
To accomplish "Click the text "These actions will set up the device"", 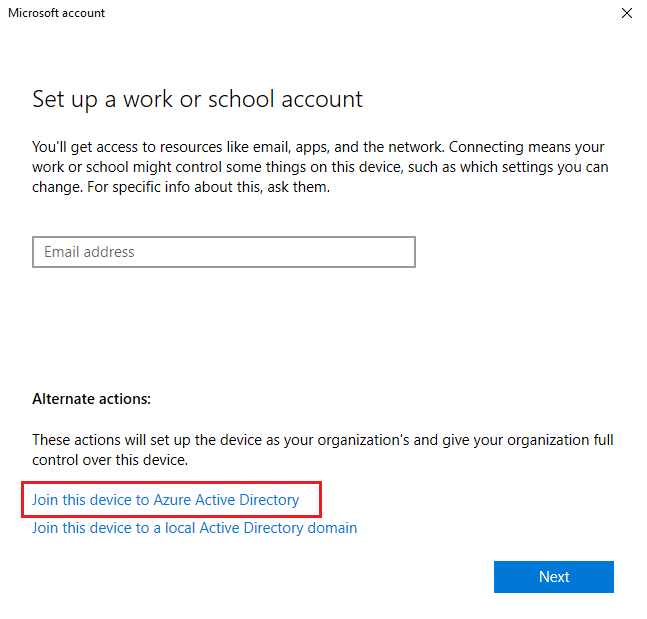I will pos(323,450).
